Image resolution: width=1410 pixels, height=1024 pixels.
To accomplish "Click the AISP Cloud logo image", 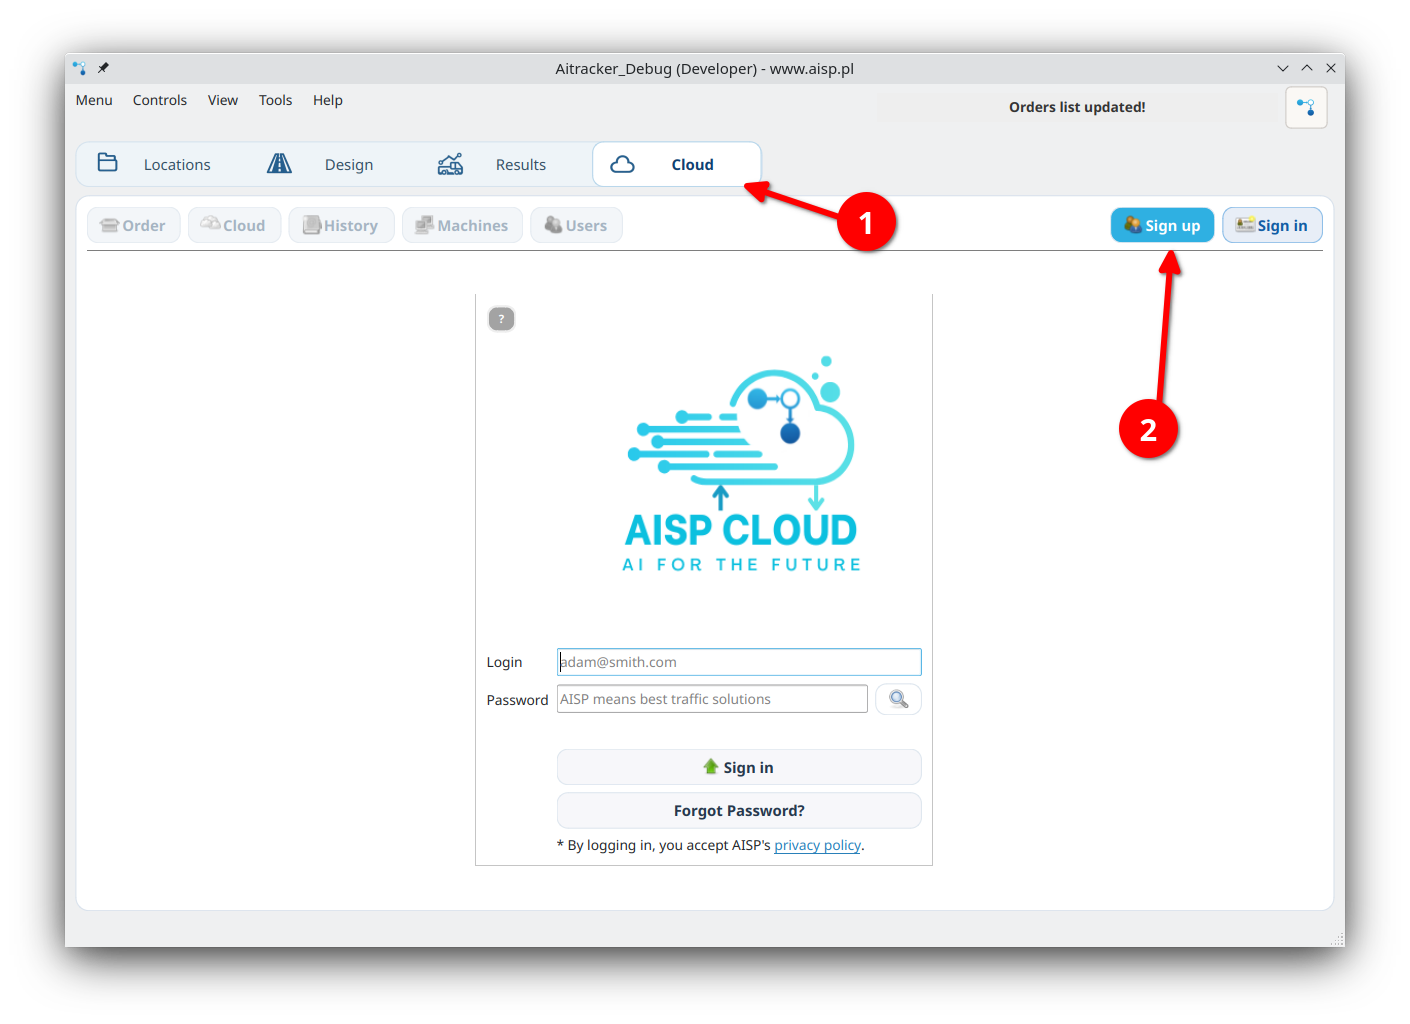I will 741,465.
